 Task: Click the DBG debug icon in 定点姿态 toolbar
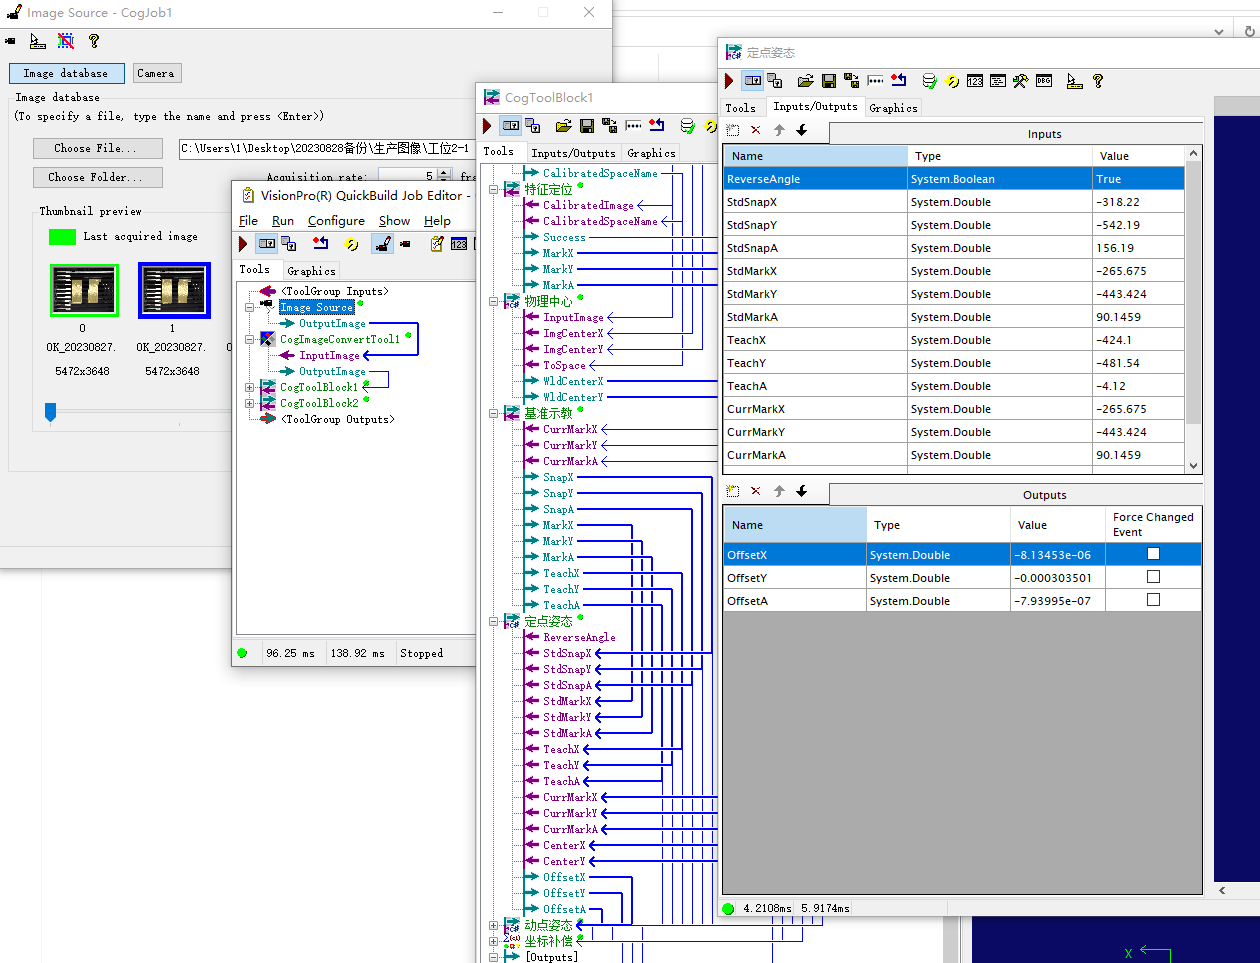(1044, 81)
